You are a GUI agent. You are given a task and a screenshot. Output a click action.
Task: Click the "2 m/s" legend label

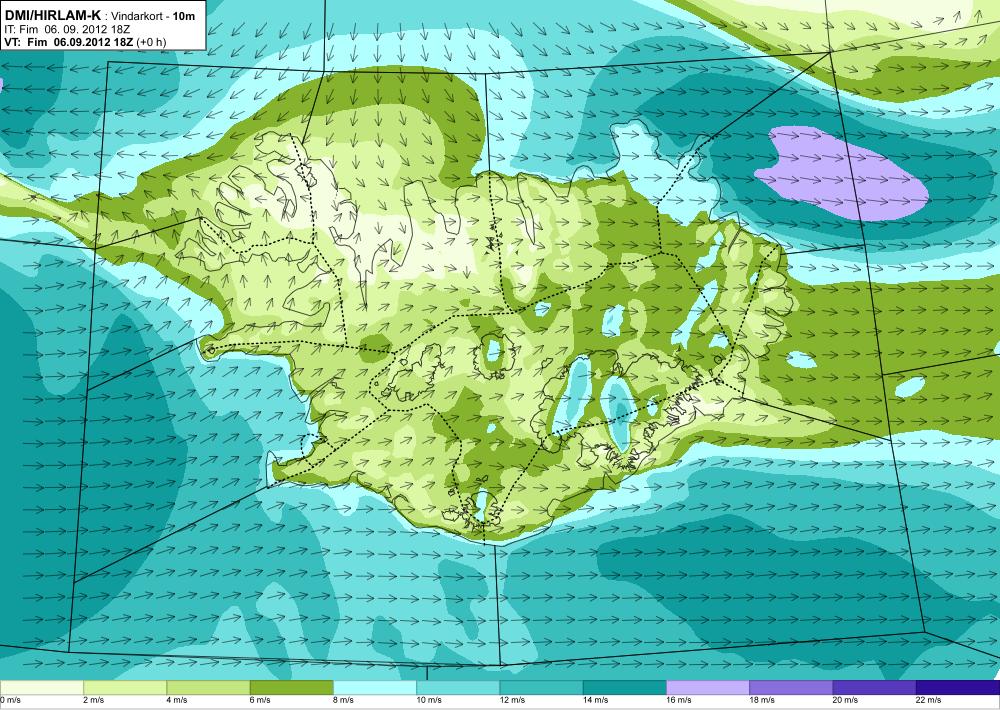tap(94, 700)
